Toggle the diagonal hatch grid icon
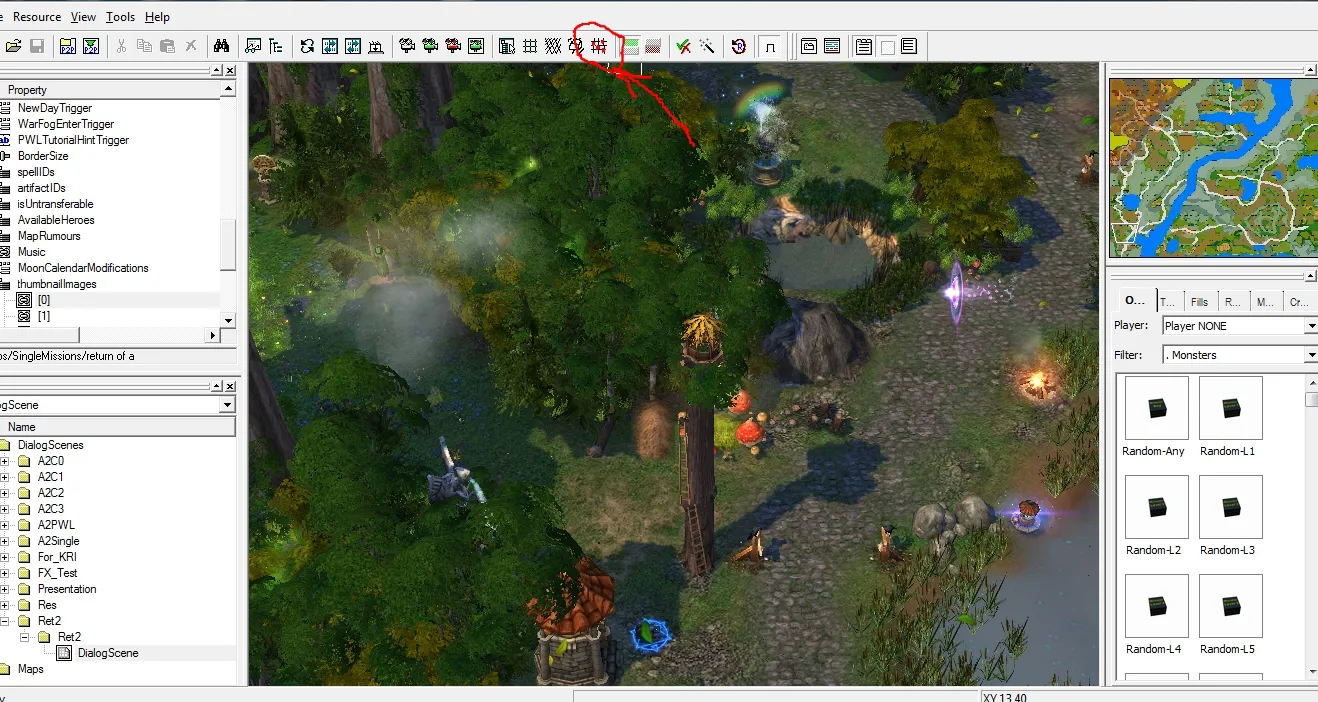This screenshot has height=702, width=1318. (553, 46)
